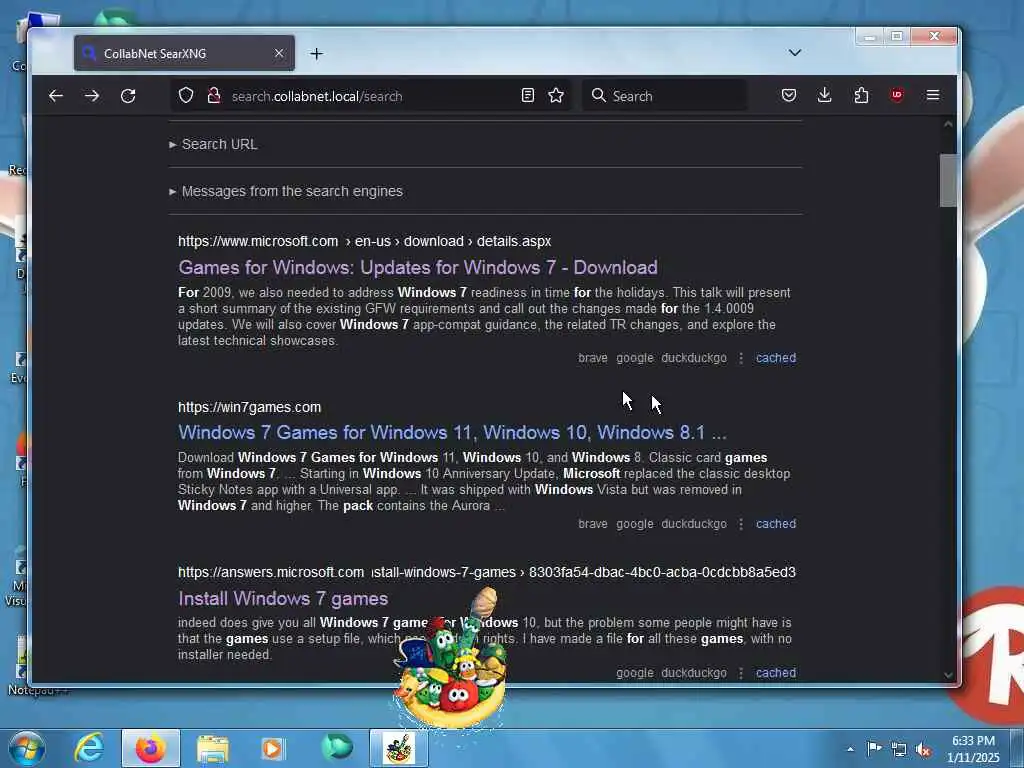Open Windows Media Player taskbar icon
Viewport: 1024px width, 768px height.
272,748
